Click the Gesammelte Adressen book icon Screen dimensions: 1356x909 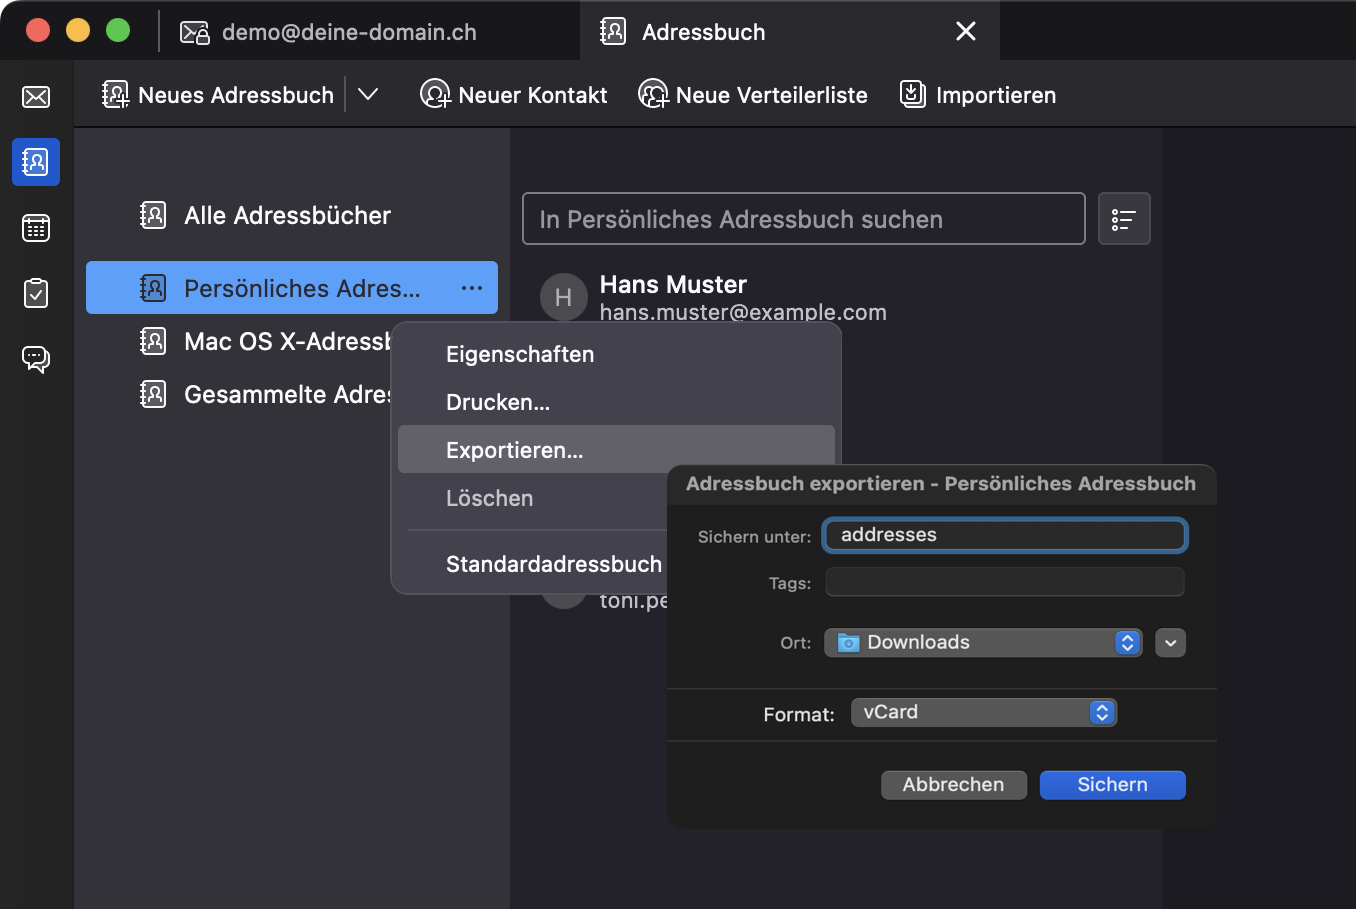click(153, 394)
